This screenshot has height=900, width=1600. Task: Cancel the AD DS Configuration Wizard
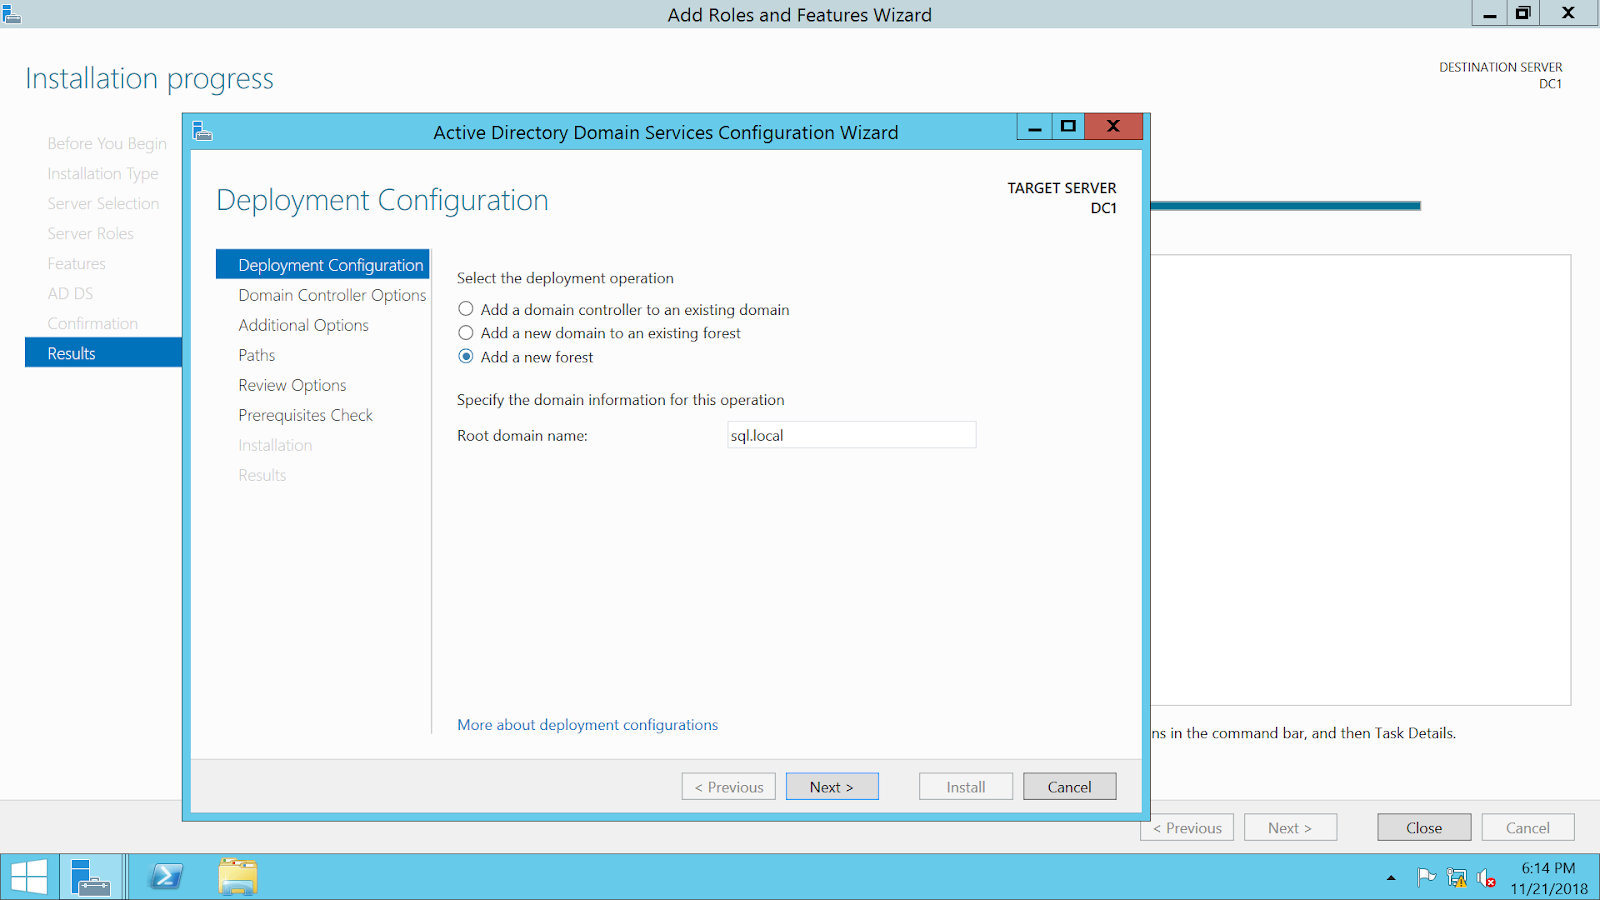coord(1069,786)
